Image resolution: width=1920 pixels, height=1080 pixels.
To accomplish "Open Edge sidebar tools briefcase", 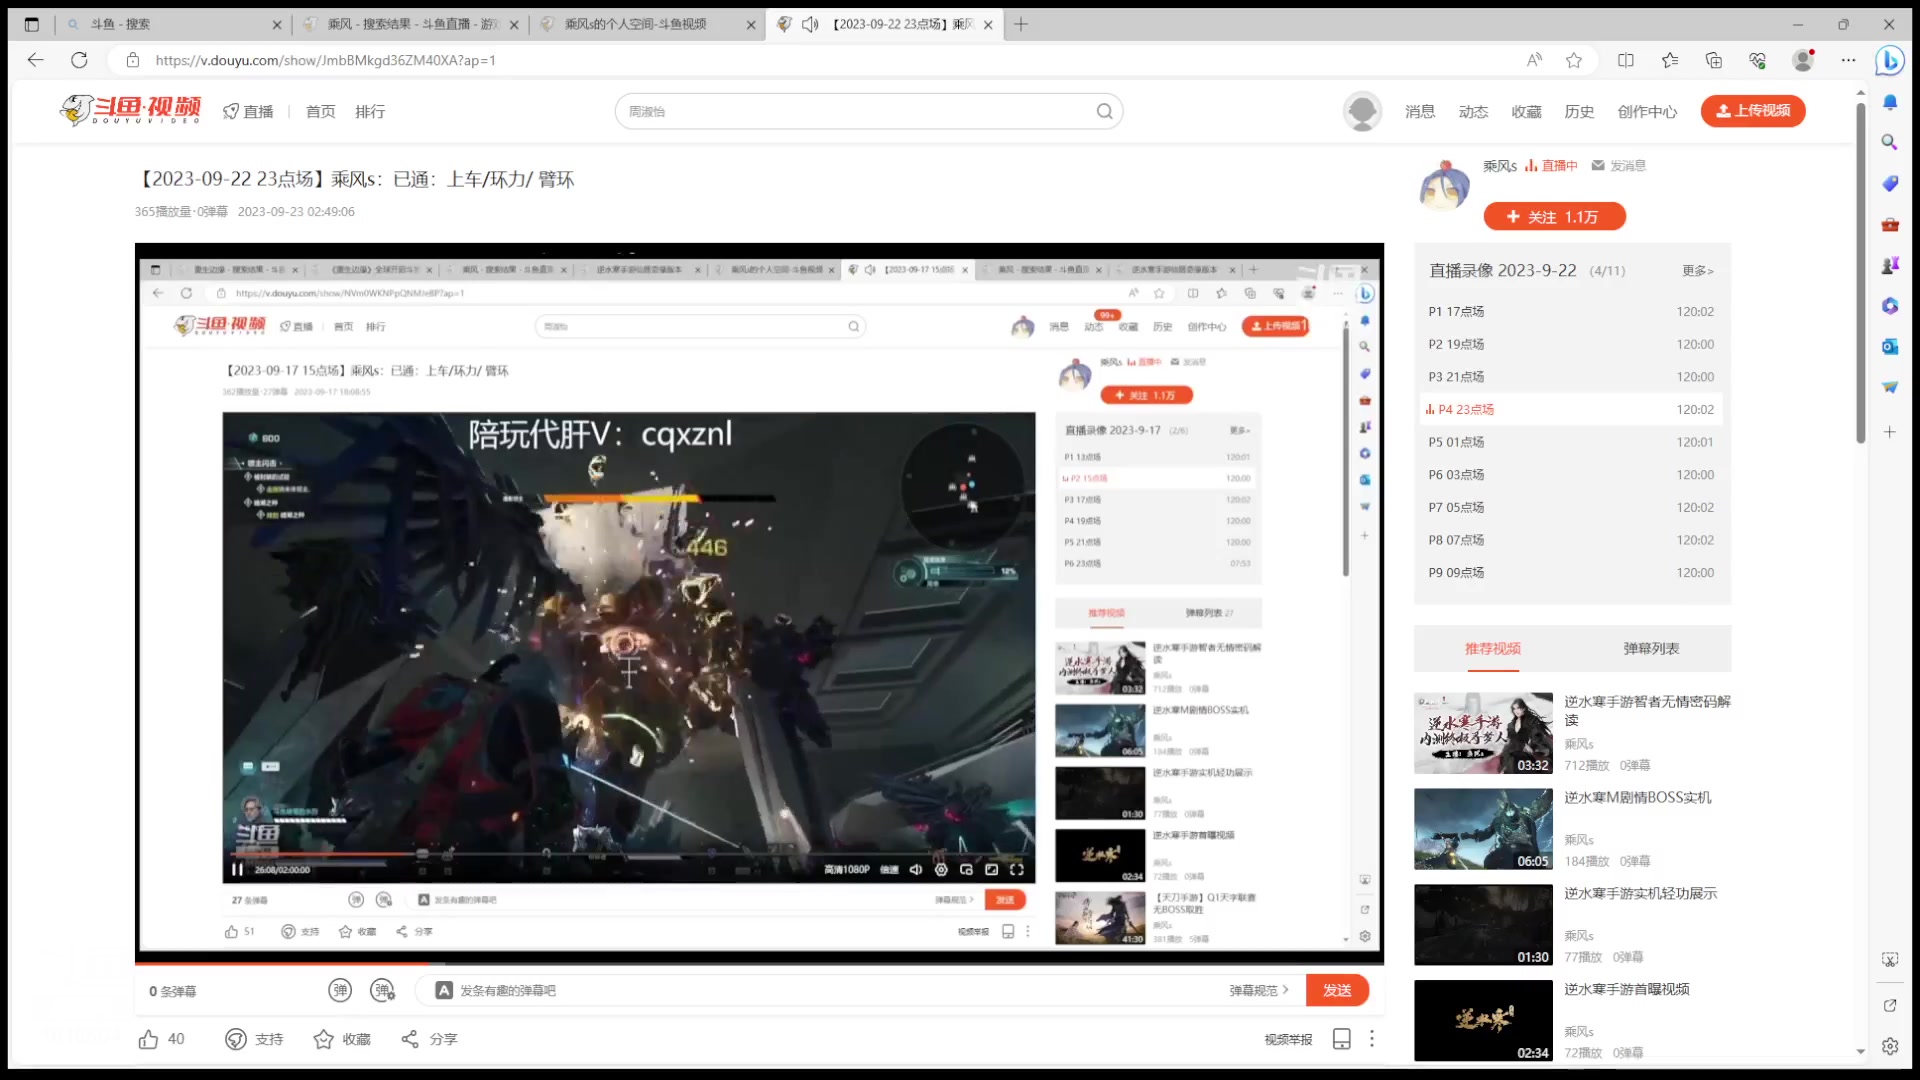I will pos(1889,224).
